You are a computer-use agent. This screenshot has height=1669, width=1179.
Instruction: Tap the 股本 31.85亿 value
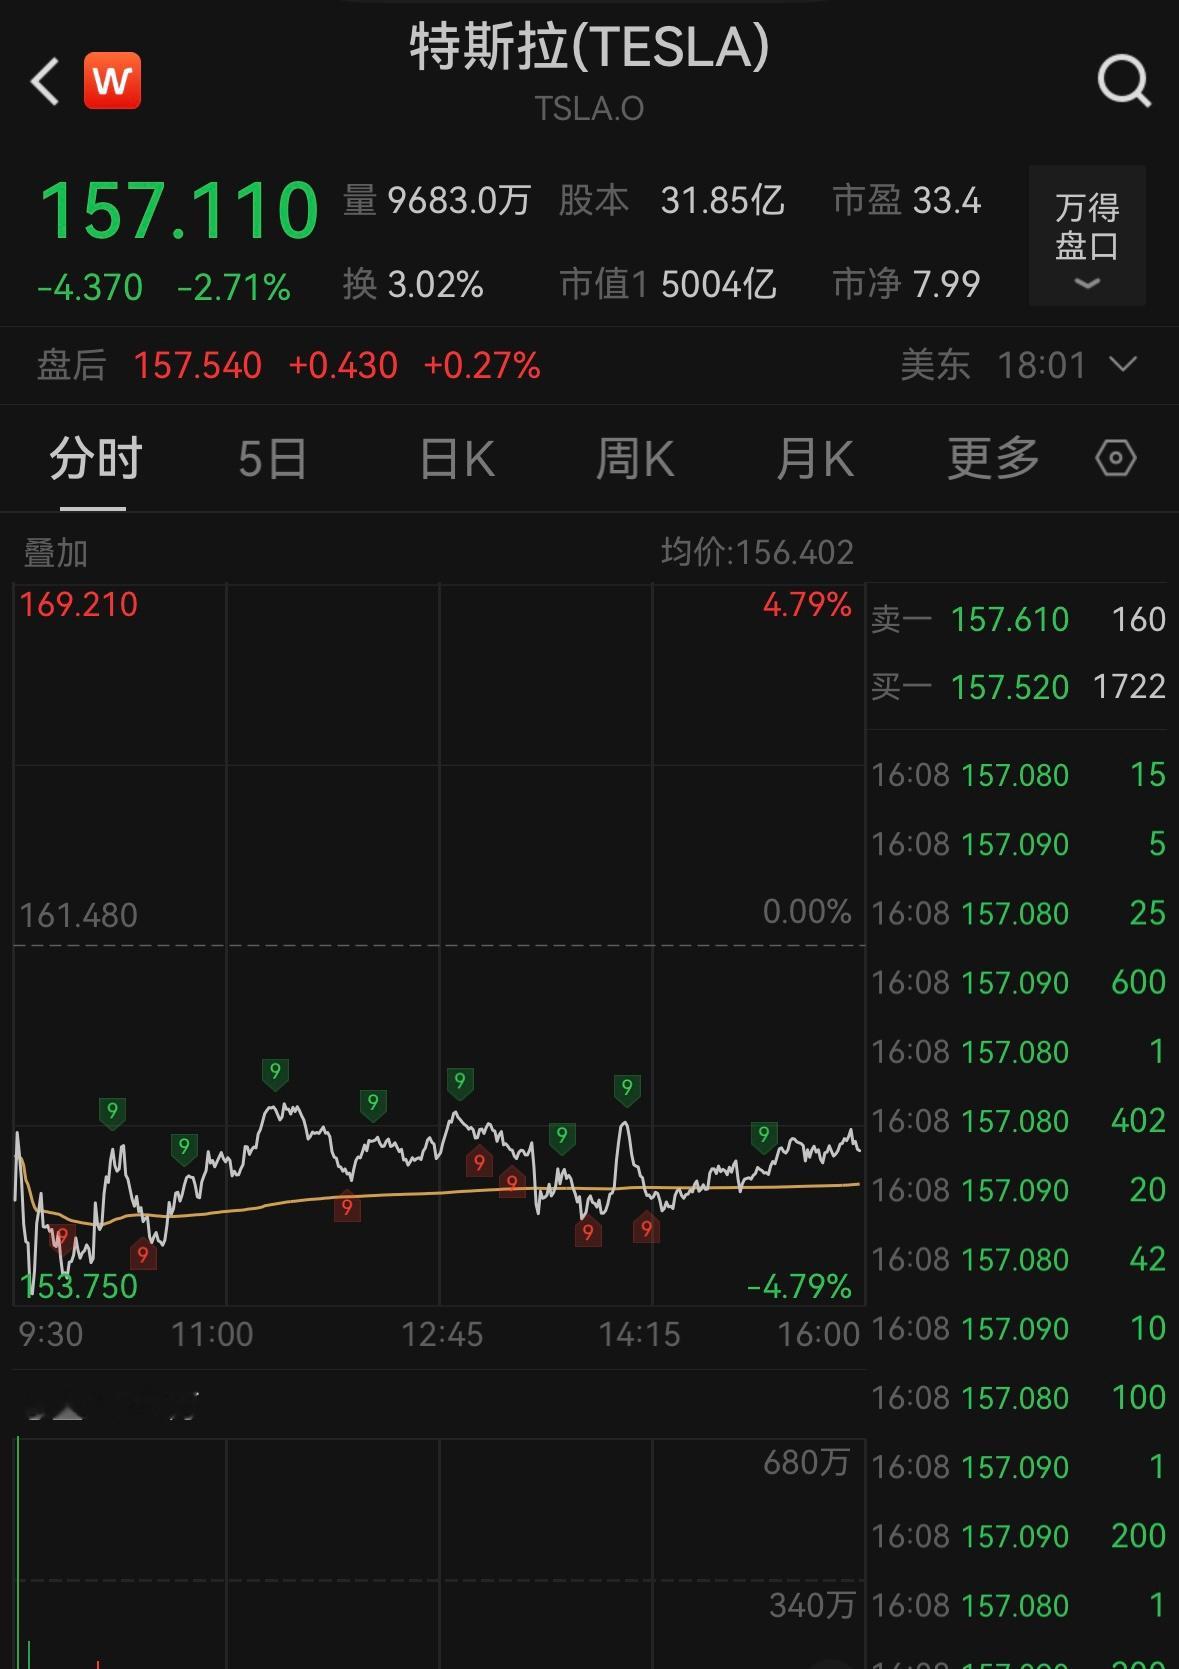click(x=671, y=201)
